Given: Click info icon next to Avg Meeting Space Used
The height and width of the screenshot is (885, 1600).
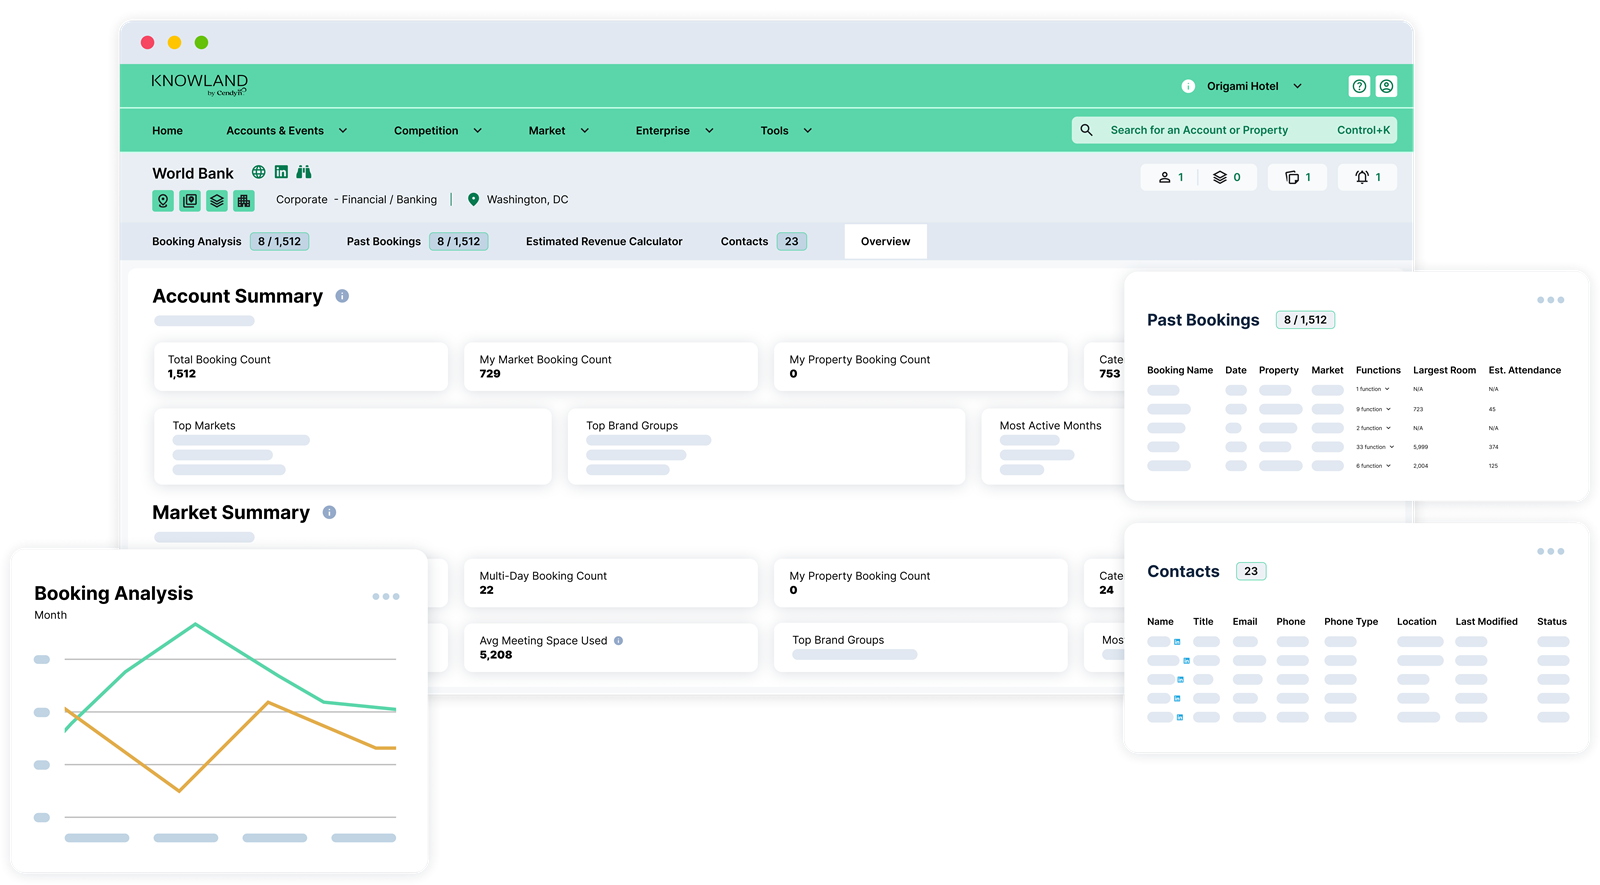Looking at the screenshot, I should pyautogui.click(x=618, y=641).
